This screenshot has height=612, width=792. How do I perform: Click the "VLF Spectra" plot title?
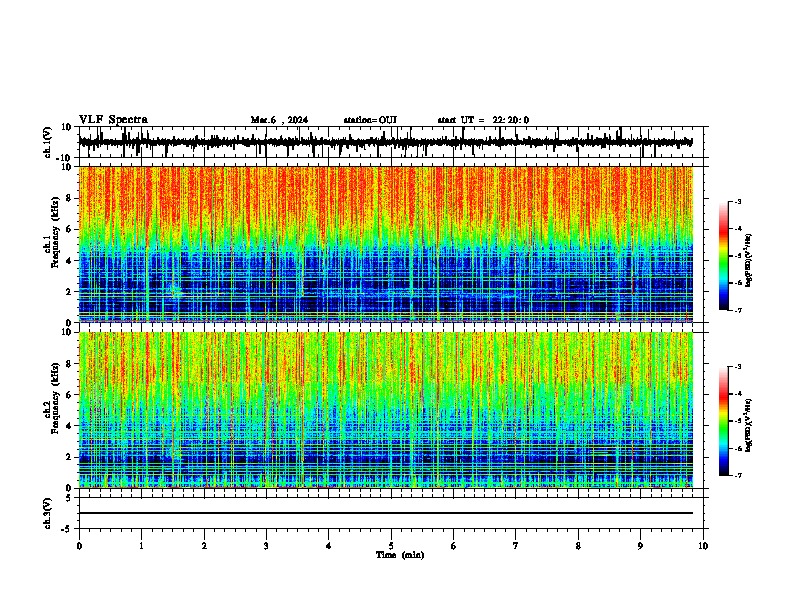click(x=113, y=120)
